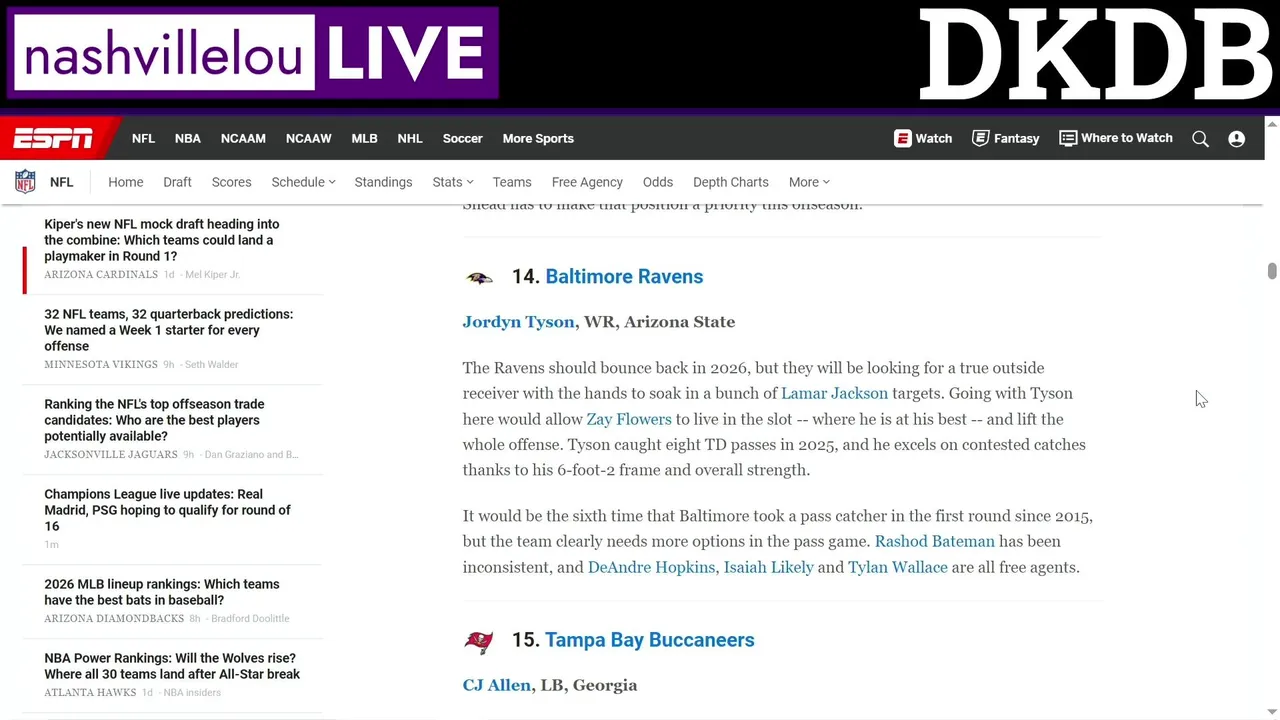1280x720 pixels.
Task: Go to the Draft tab
Action: [177, 182]
